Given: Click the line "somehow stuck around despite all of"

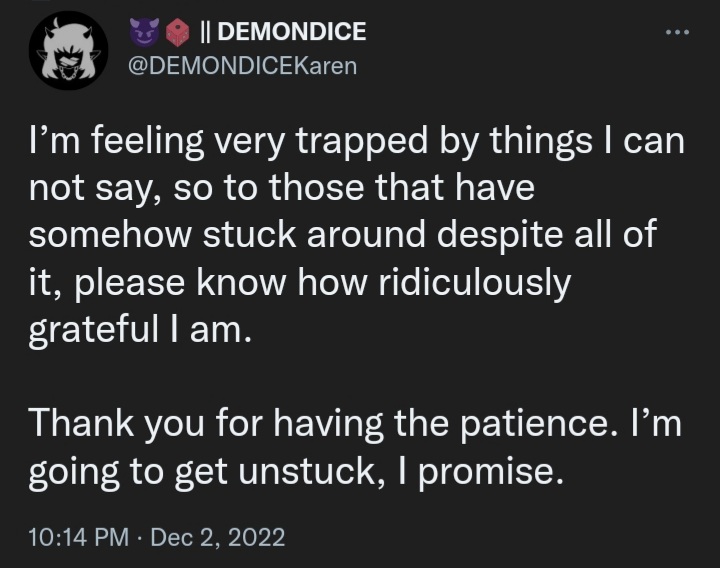Looking at the screenshot, I should click(343, 235).
